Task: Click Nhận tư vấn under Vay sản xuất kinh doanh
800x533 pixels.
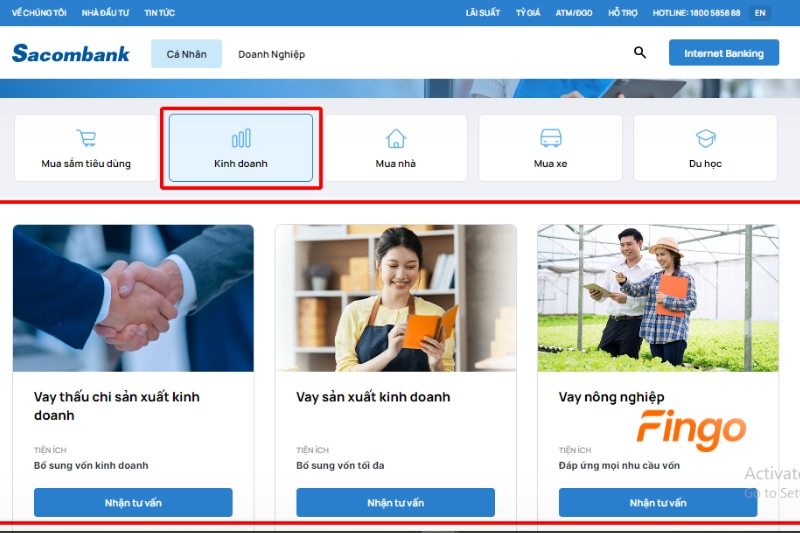Action: pyautogui.click(x=395, y=502)
